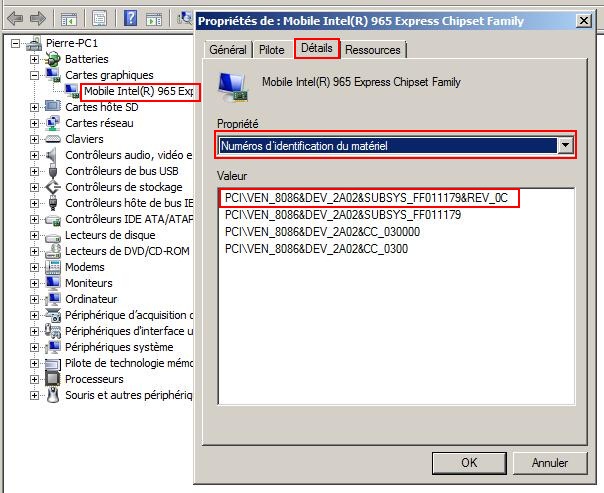This screenshot has width=604, height=493.
Task: Select Périphériques d'interface tree item
Action: pos(129,331)
